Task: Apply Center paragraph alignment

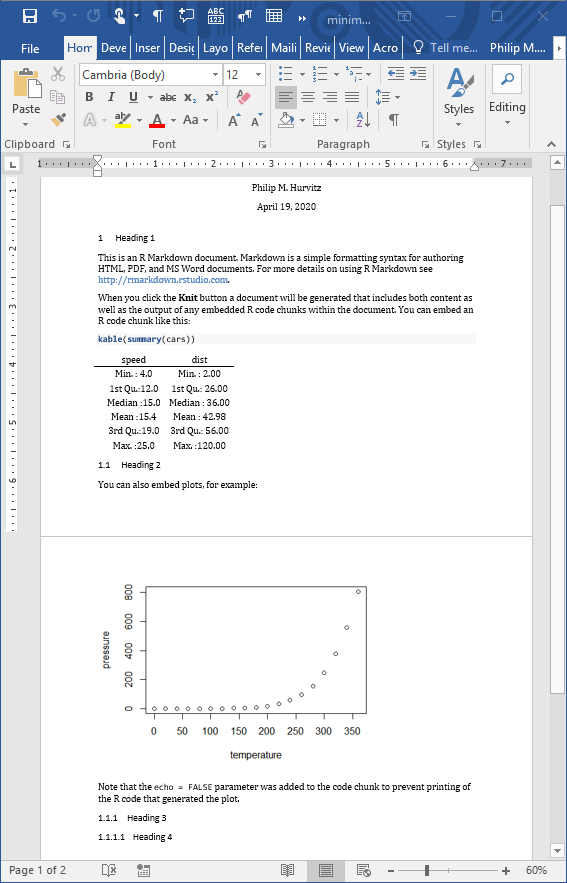Action: click(x=308, y=97)
